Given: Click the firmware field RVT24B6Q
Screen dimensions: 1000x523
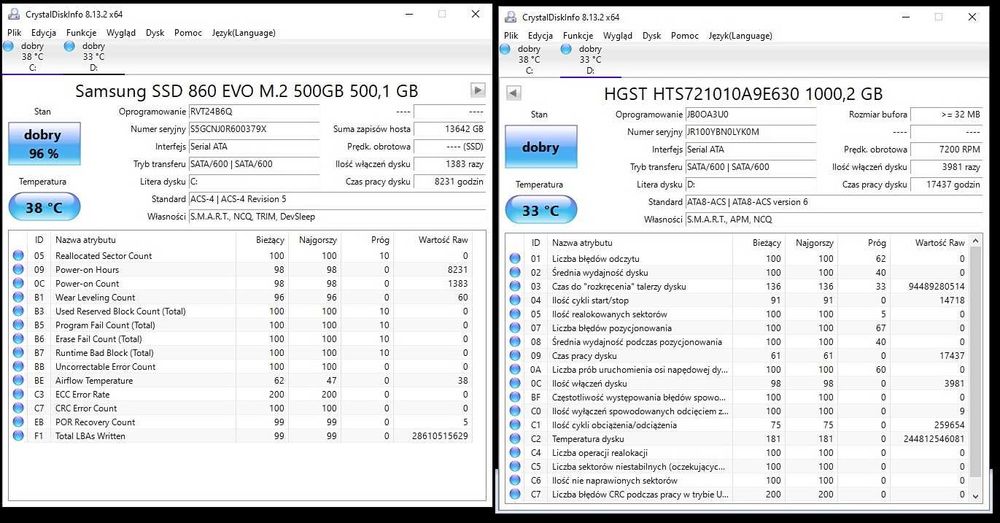Looking at the screenshot, I should pos(254,112).
